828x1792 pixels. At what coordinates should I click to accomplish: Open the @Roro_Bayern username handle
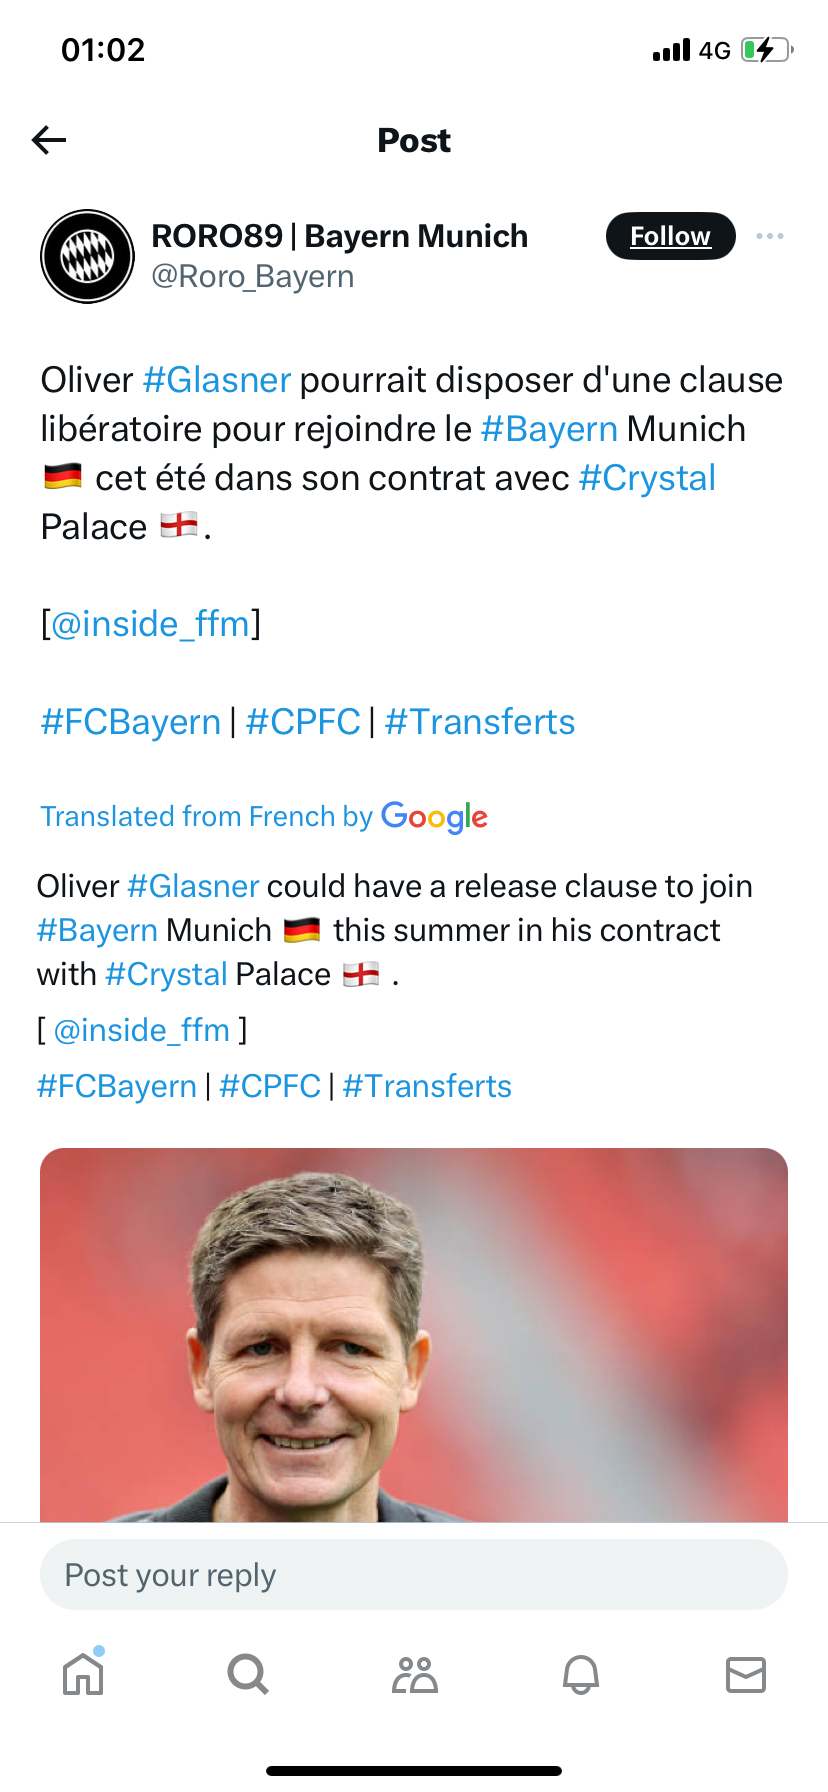[x=253, y=277]
